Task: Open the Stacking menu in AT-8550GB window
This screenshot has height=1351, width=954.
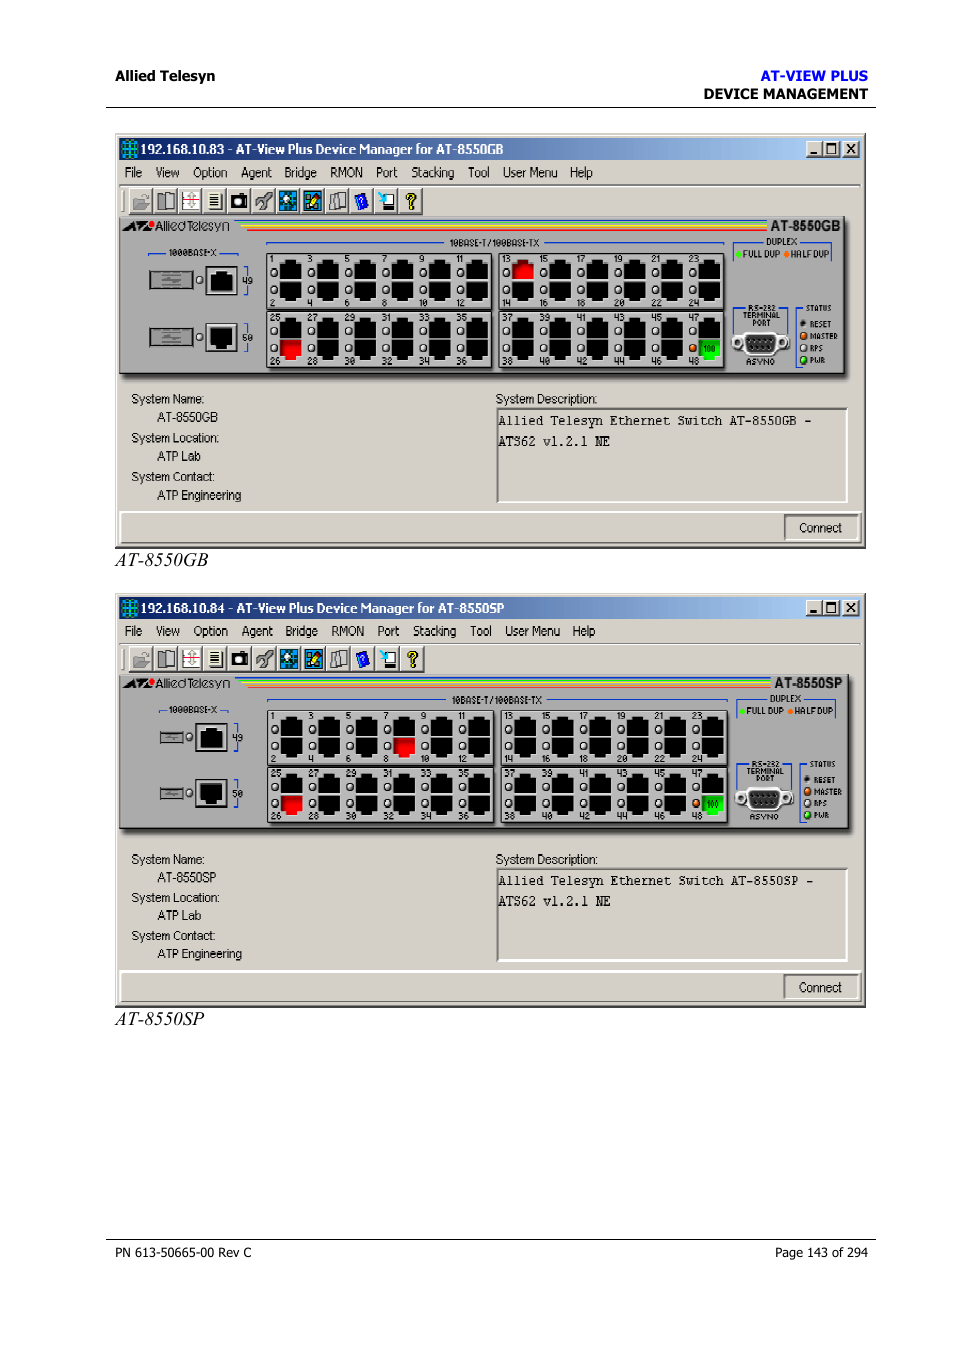Action: pyautogui.click(x=432, y=173)
